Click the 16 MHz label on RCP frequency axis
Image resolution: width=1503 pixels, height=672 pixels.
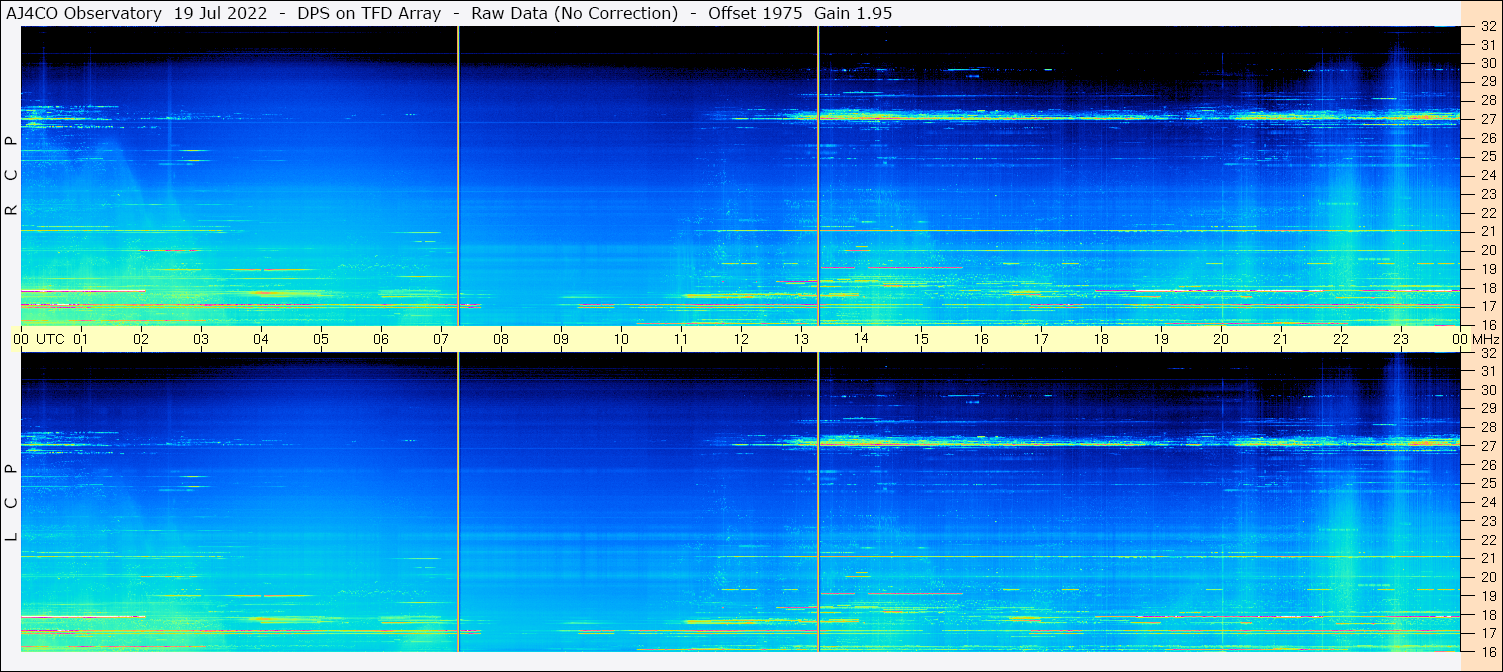point(1488,324)
